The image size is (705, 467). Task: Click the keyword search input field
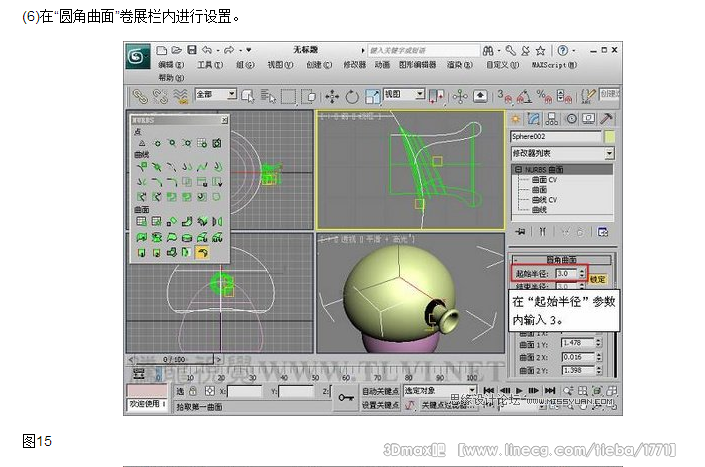424,50
